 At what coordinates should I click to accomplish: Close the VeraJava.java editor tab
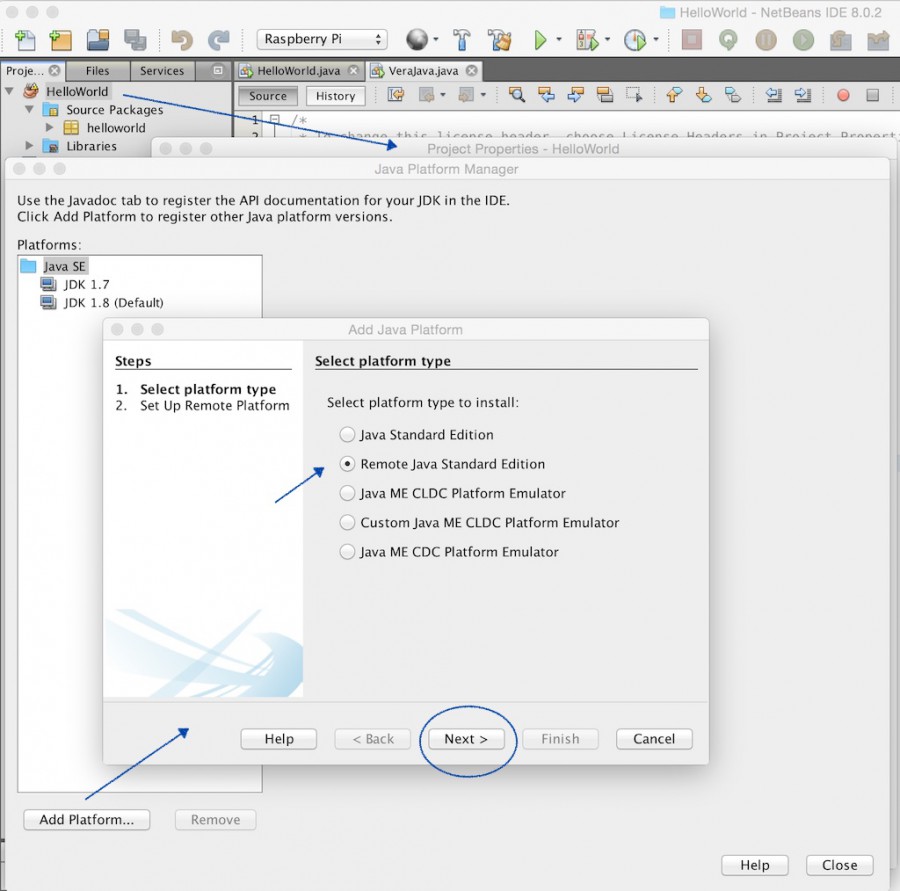pyautogui.click(x=471, y=71)
